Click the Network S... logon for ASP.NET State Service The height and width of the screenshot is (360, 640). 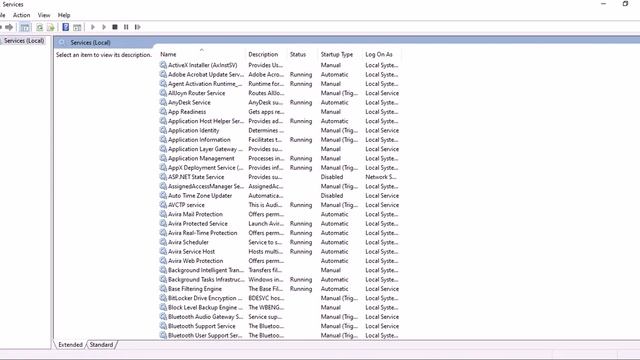pos(381,177)
